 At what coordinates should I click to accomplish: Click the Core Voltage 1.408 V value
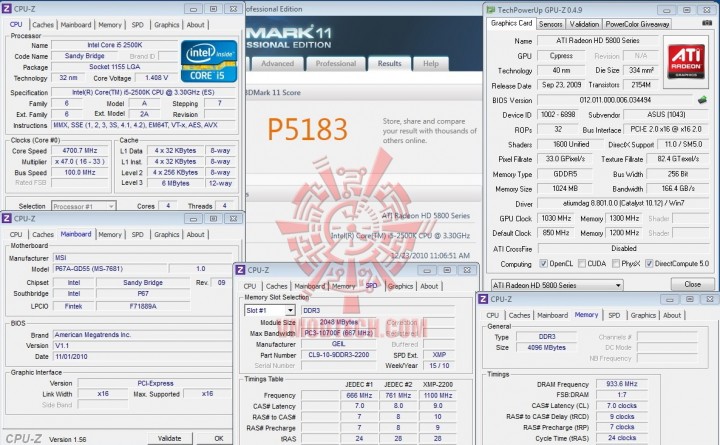pos(157,78)
